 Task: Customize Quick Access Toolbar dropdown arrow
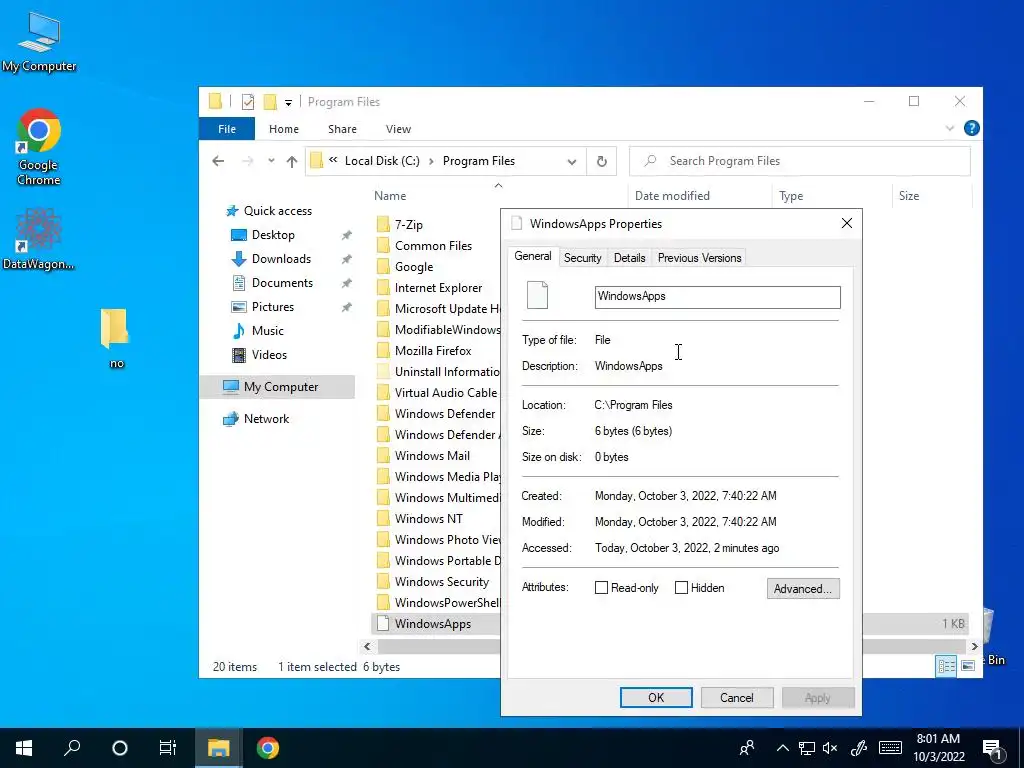(x=288, y=103)
